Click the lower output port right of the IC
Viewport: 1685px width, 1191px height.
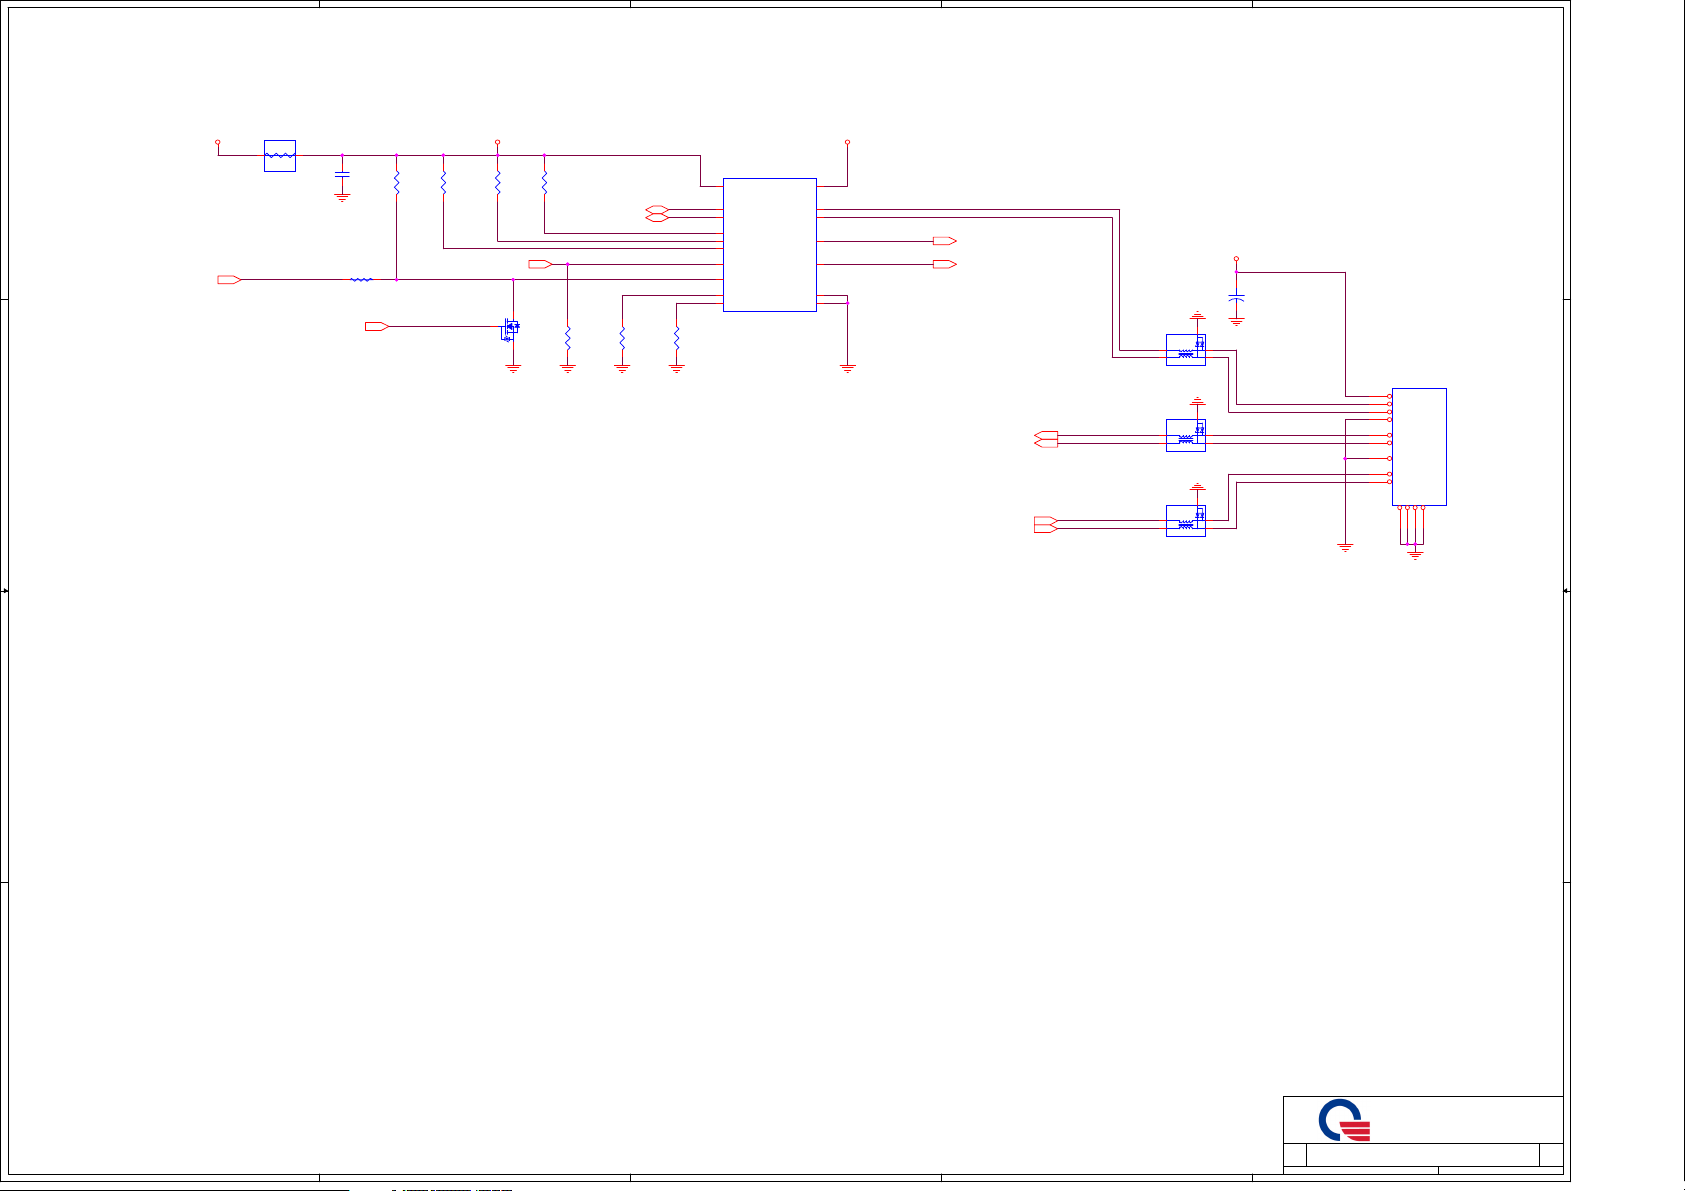click(945, 264)
